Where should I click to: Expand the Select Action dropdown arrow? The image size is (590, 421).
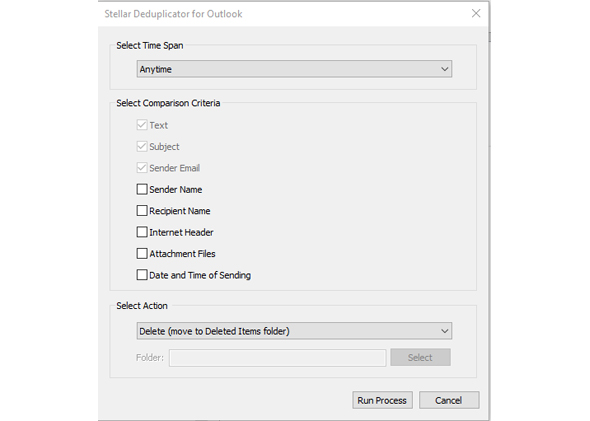(444, 331)
